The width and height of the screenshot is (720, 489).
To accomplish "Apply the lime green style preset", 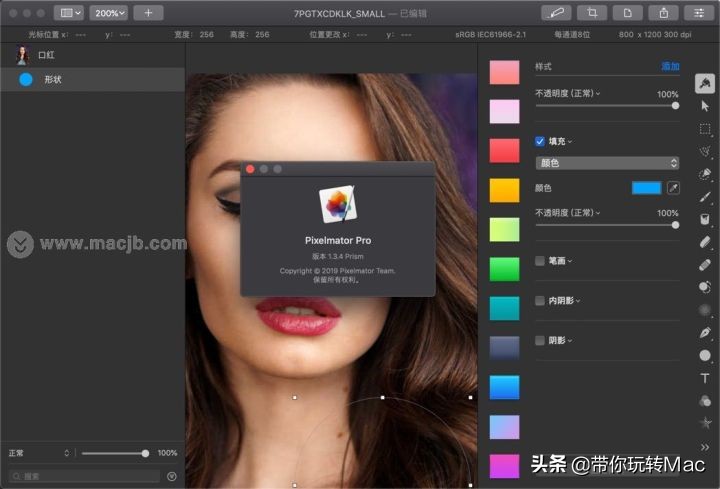I will (x=504, y=229).
